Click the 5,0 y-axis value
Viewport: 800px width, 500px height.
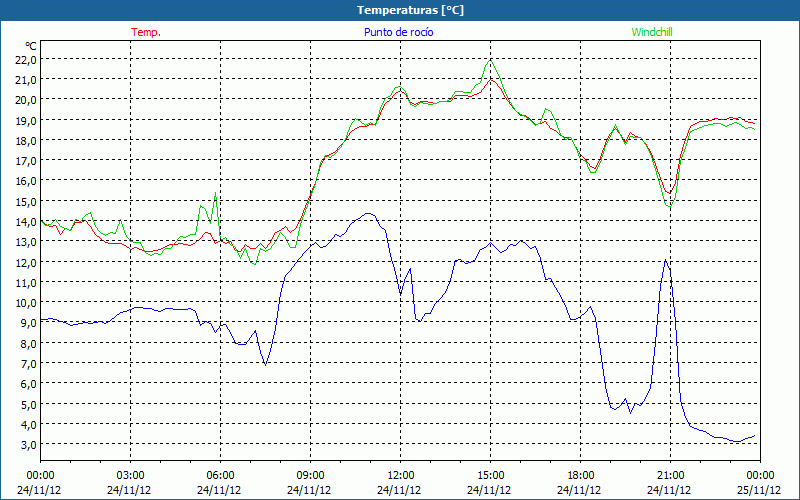29,404
